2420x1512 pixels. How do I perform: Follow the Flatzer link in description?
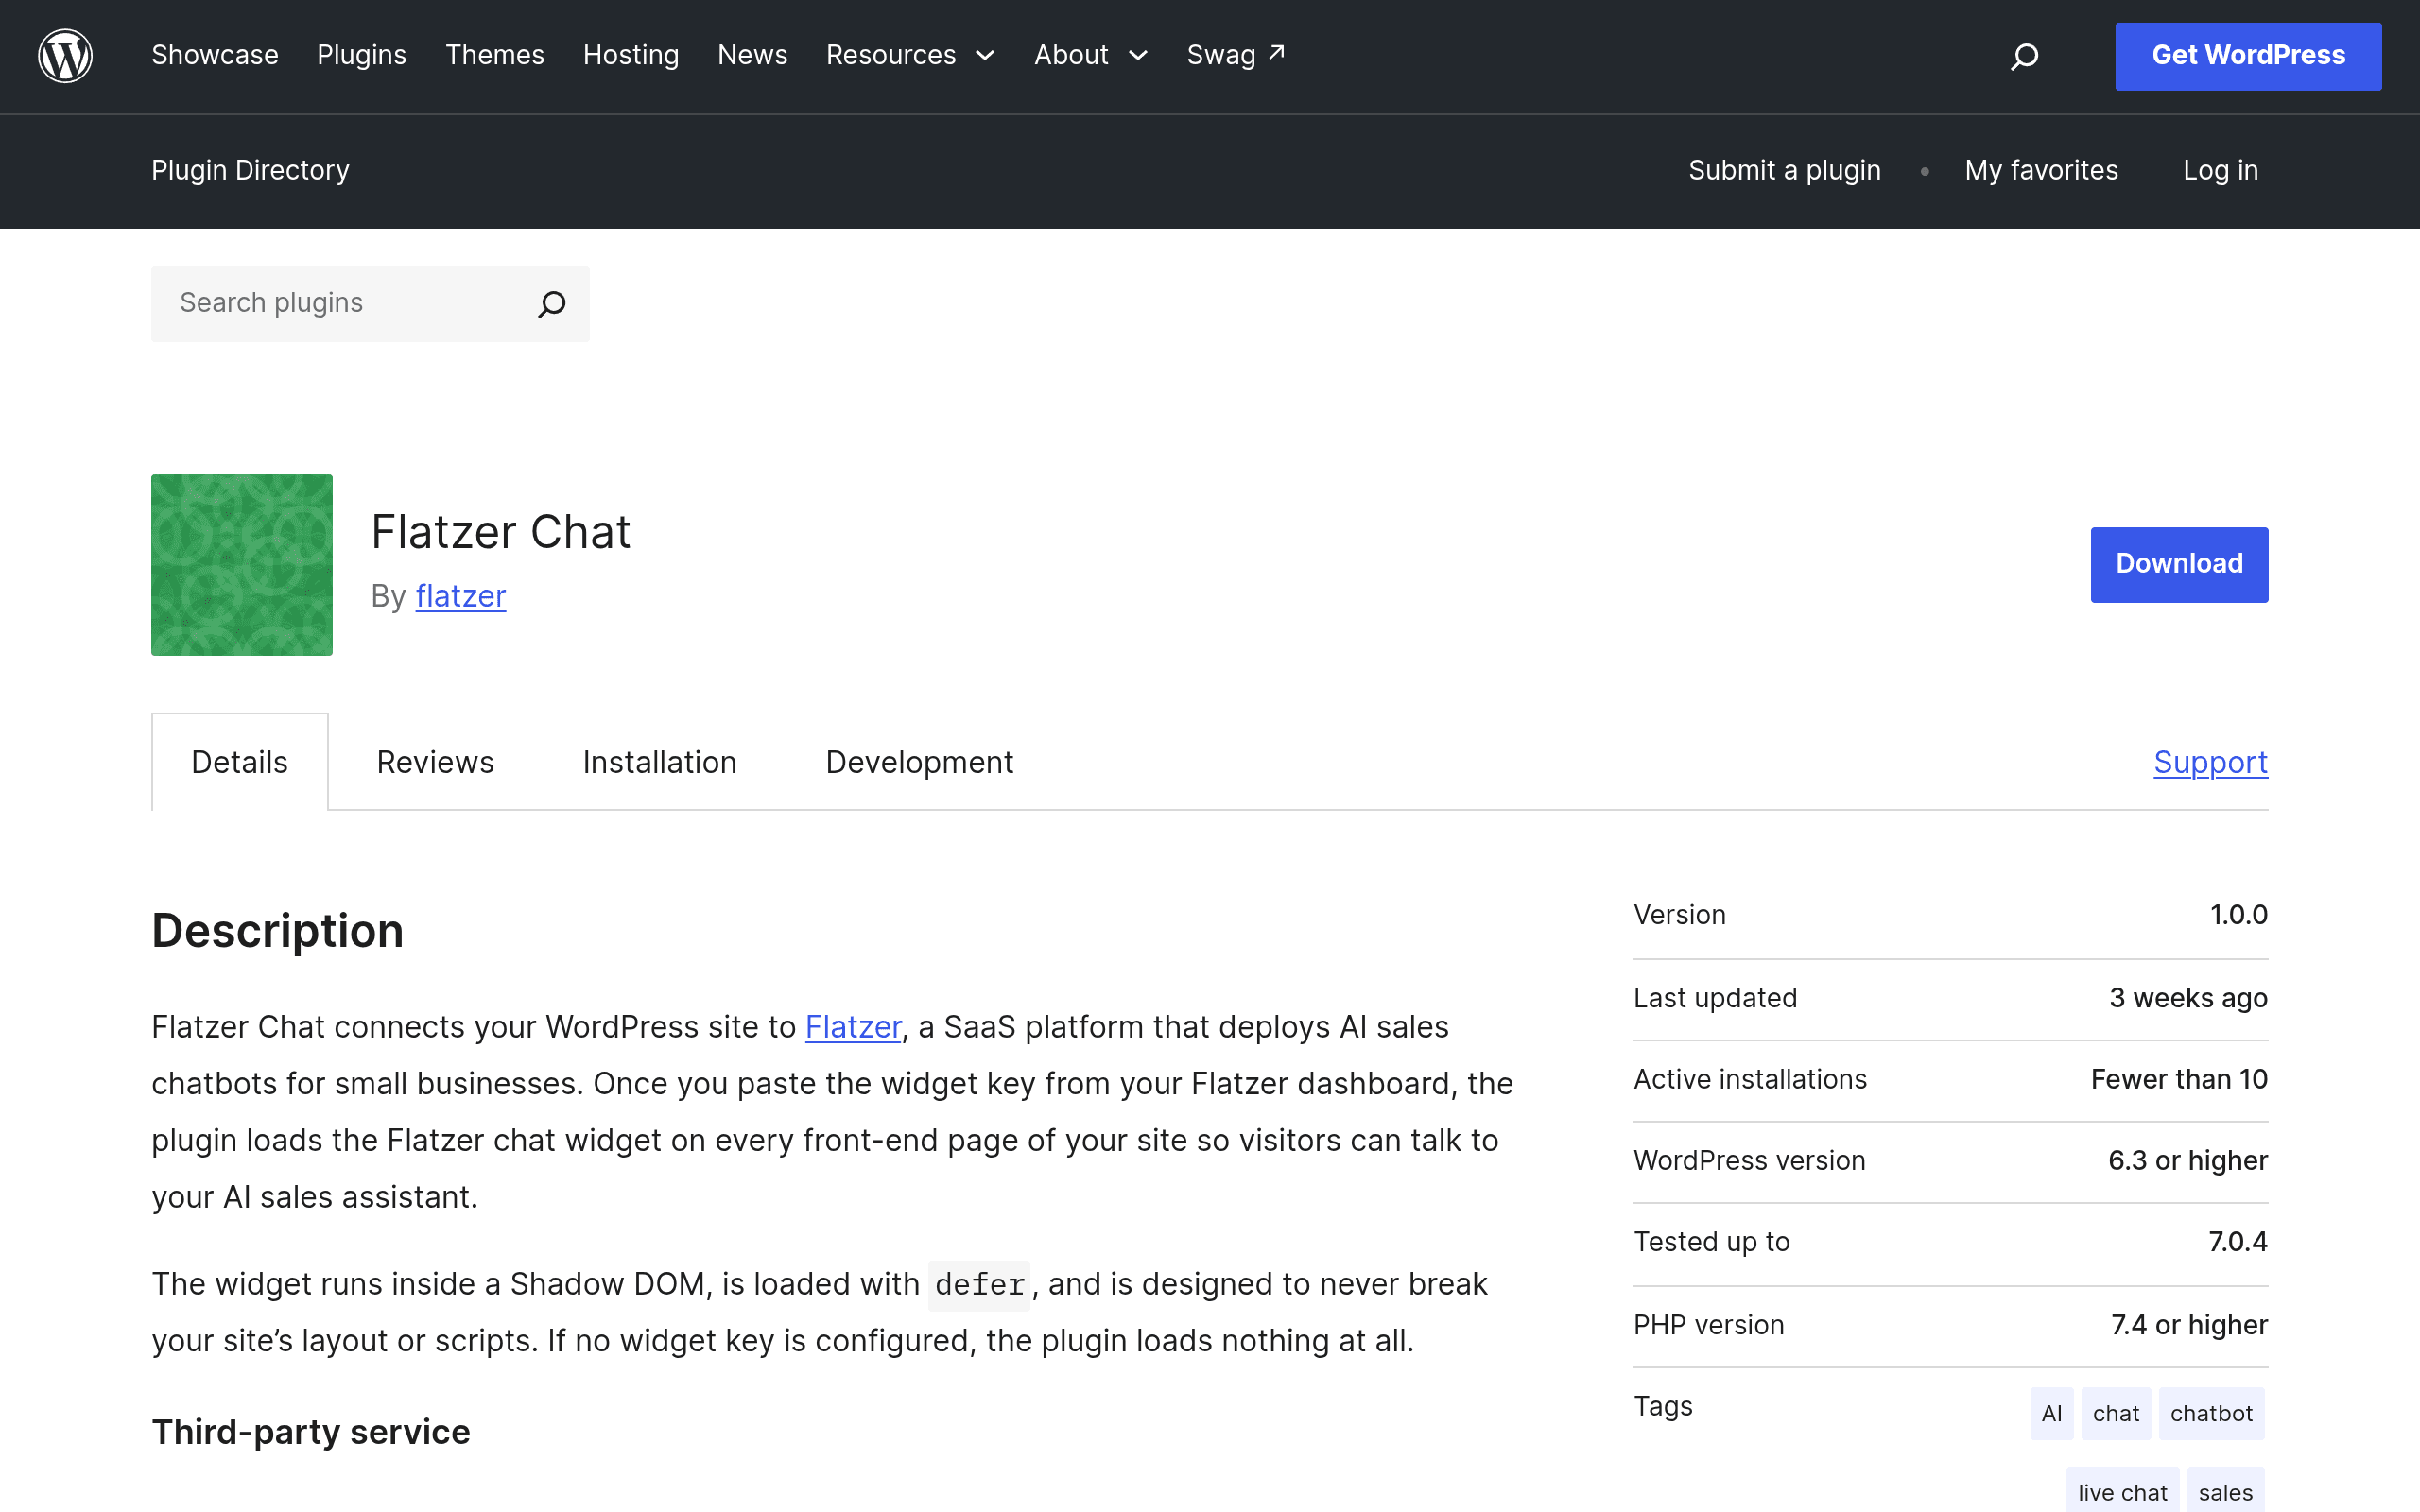coord(853,1027)
